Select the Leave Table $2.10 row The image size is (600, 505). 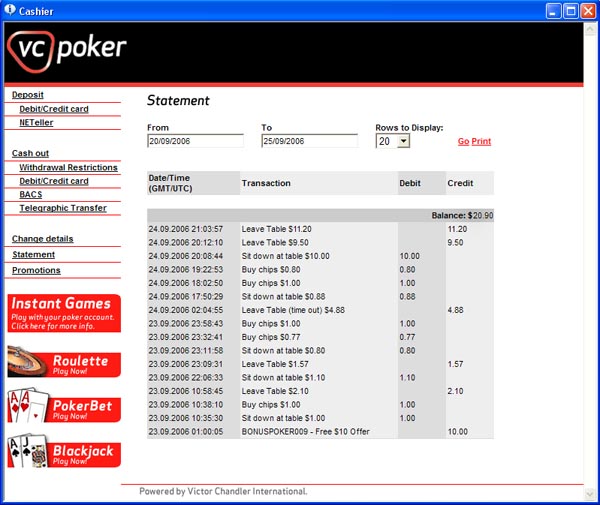320,391
